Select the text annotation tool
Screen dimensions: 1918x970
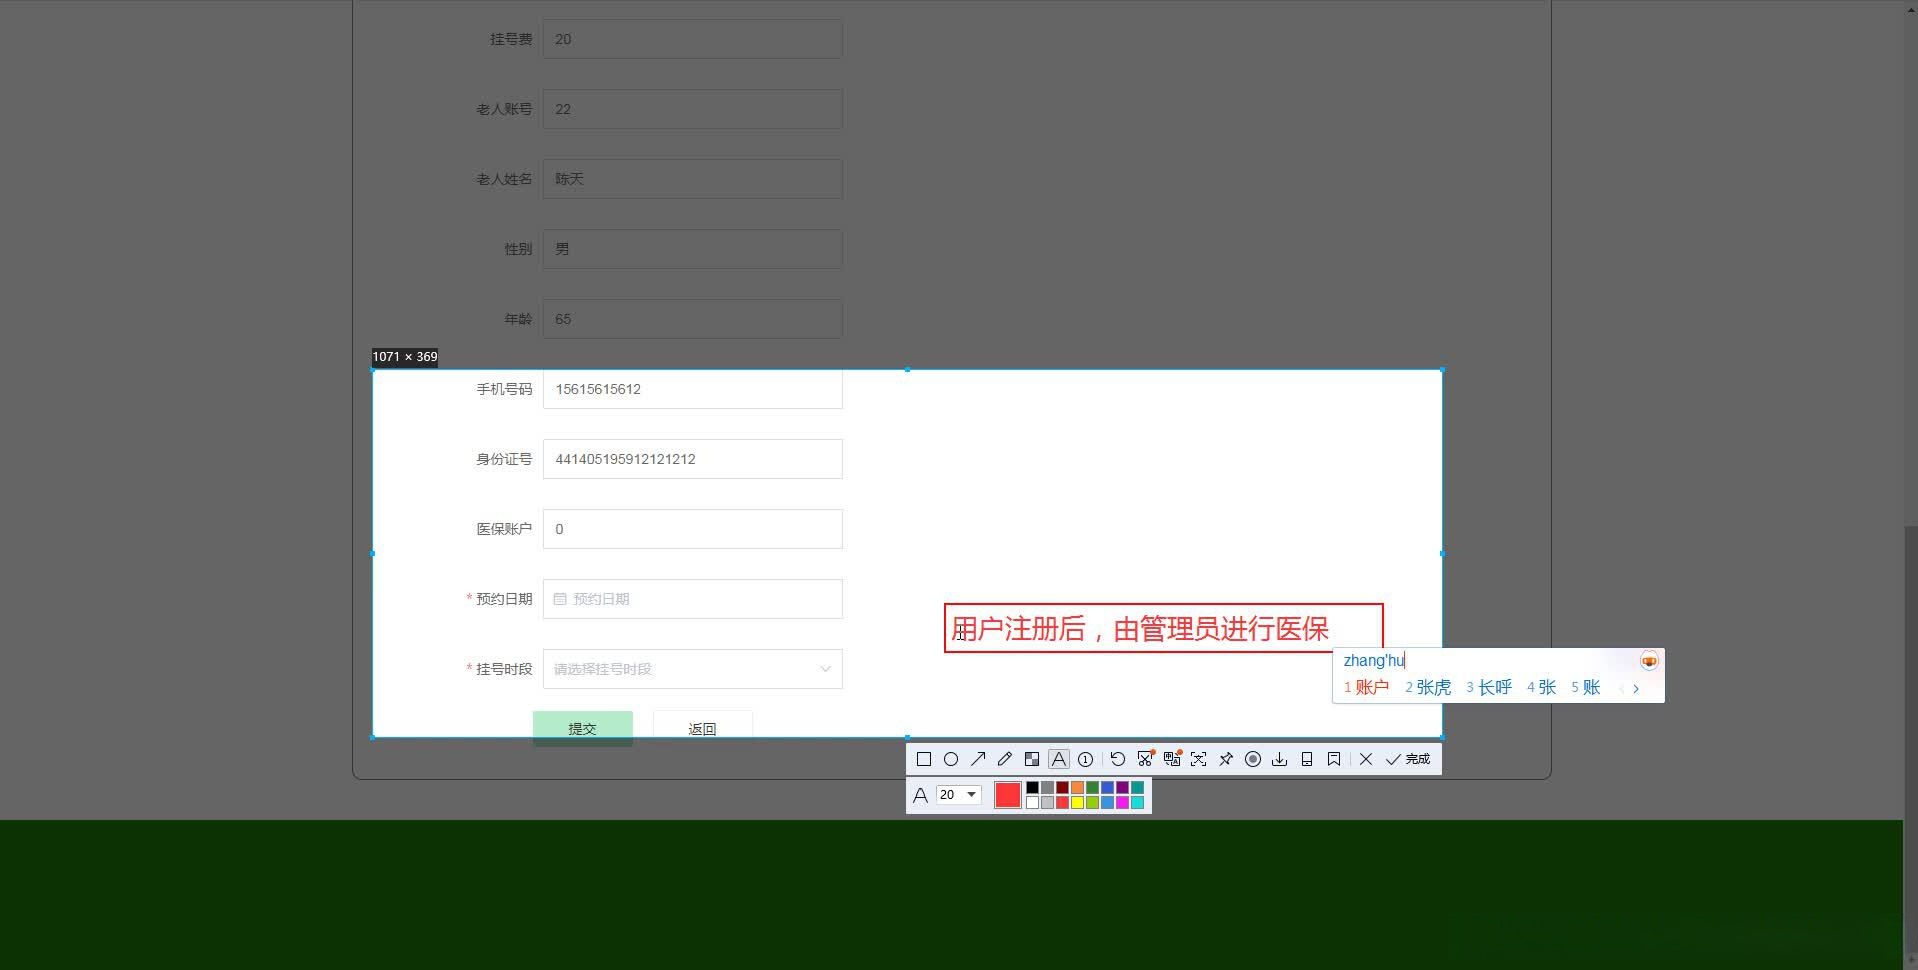[1059, 759]
